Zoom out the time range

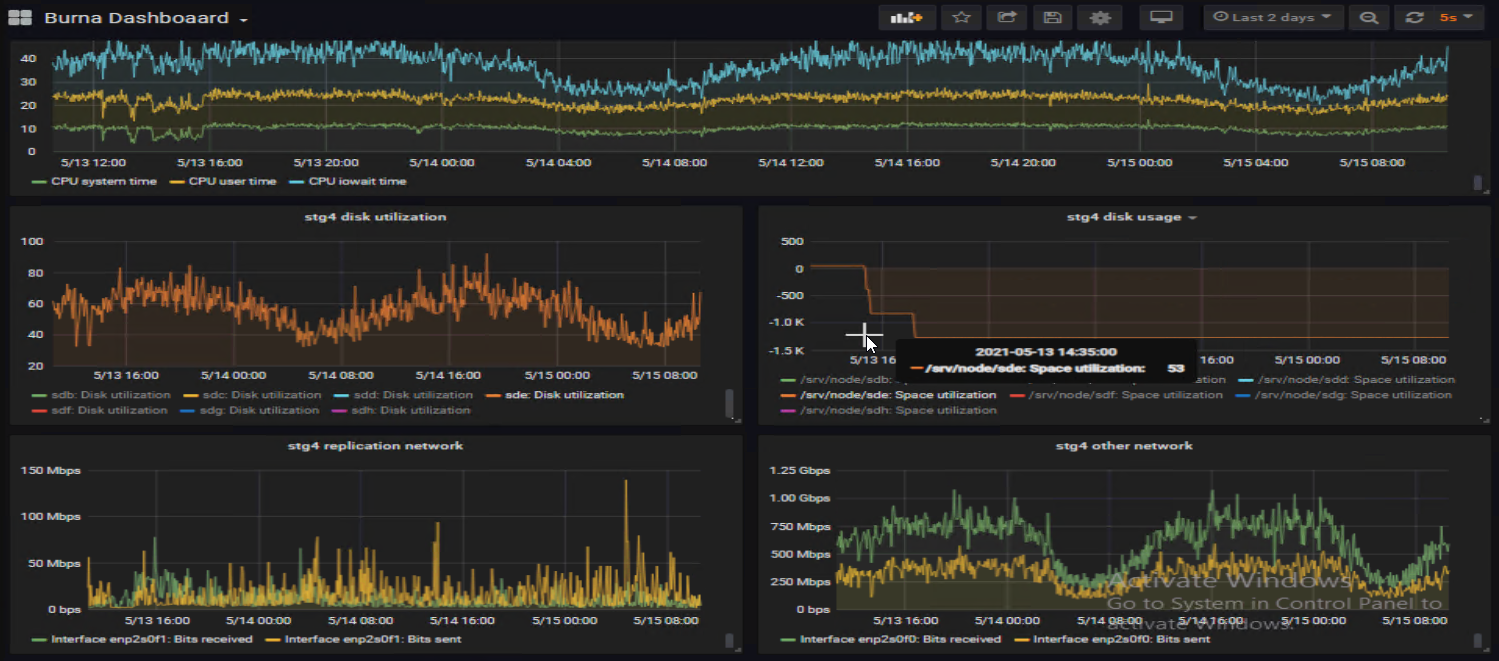pyautogui.click(x=1369, y=18)
